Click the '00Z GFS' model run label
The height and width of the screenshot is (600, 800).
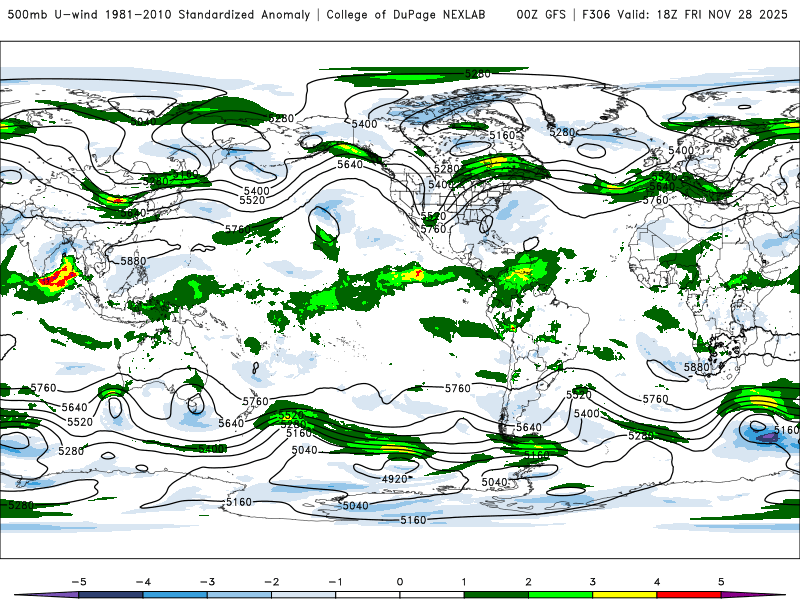pyautogui.click(x=541, y=15)
